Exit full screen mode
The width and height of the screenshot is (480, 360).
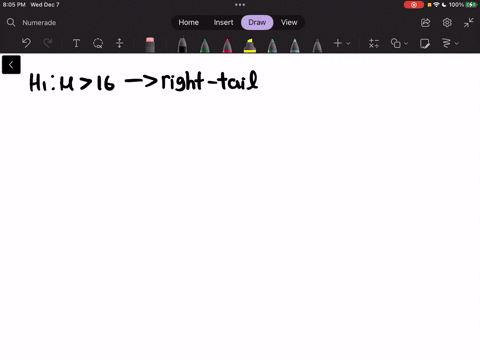click(469, 23)
